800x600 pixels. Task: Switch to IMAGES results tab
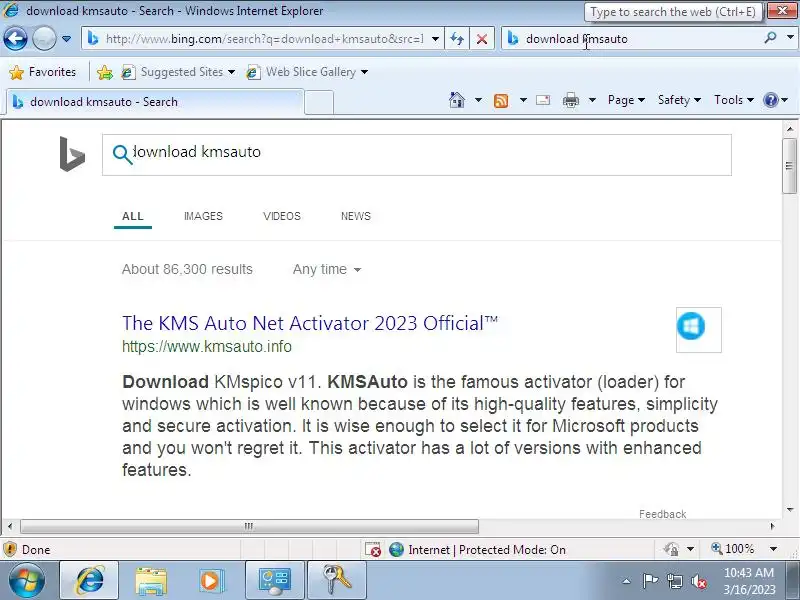point(203,216)
